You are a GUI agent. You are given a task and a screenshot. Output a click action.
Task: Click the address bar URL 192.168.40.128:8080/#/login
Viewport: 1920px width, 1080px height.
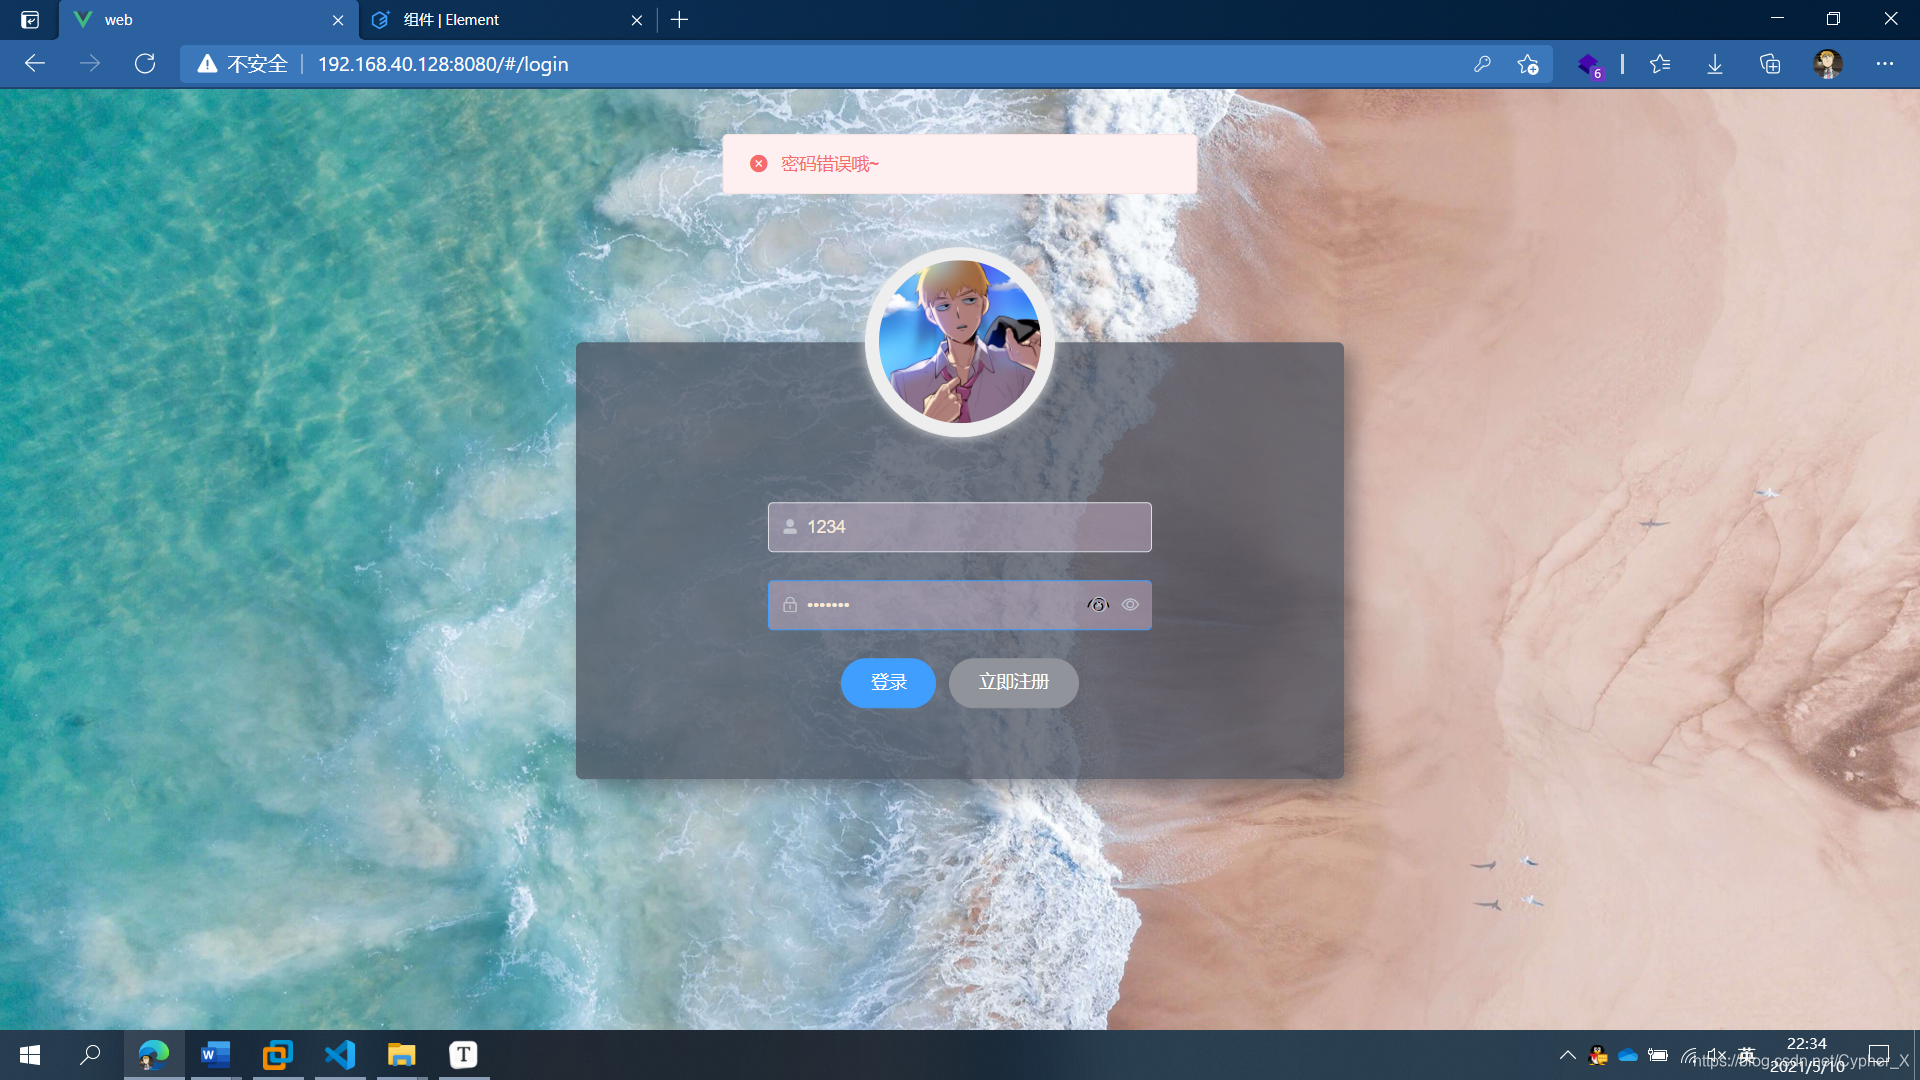click(443, 64)
